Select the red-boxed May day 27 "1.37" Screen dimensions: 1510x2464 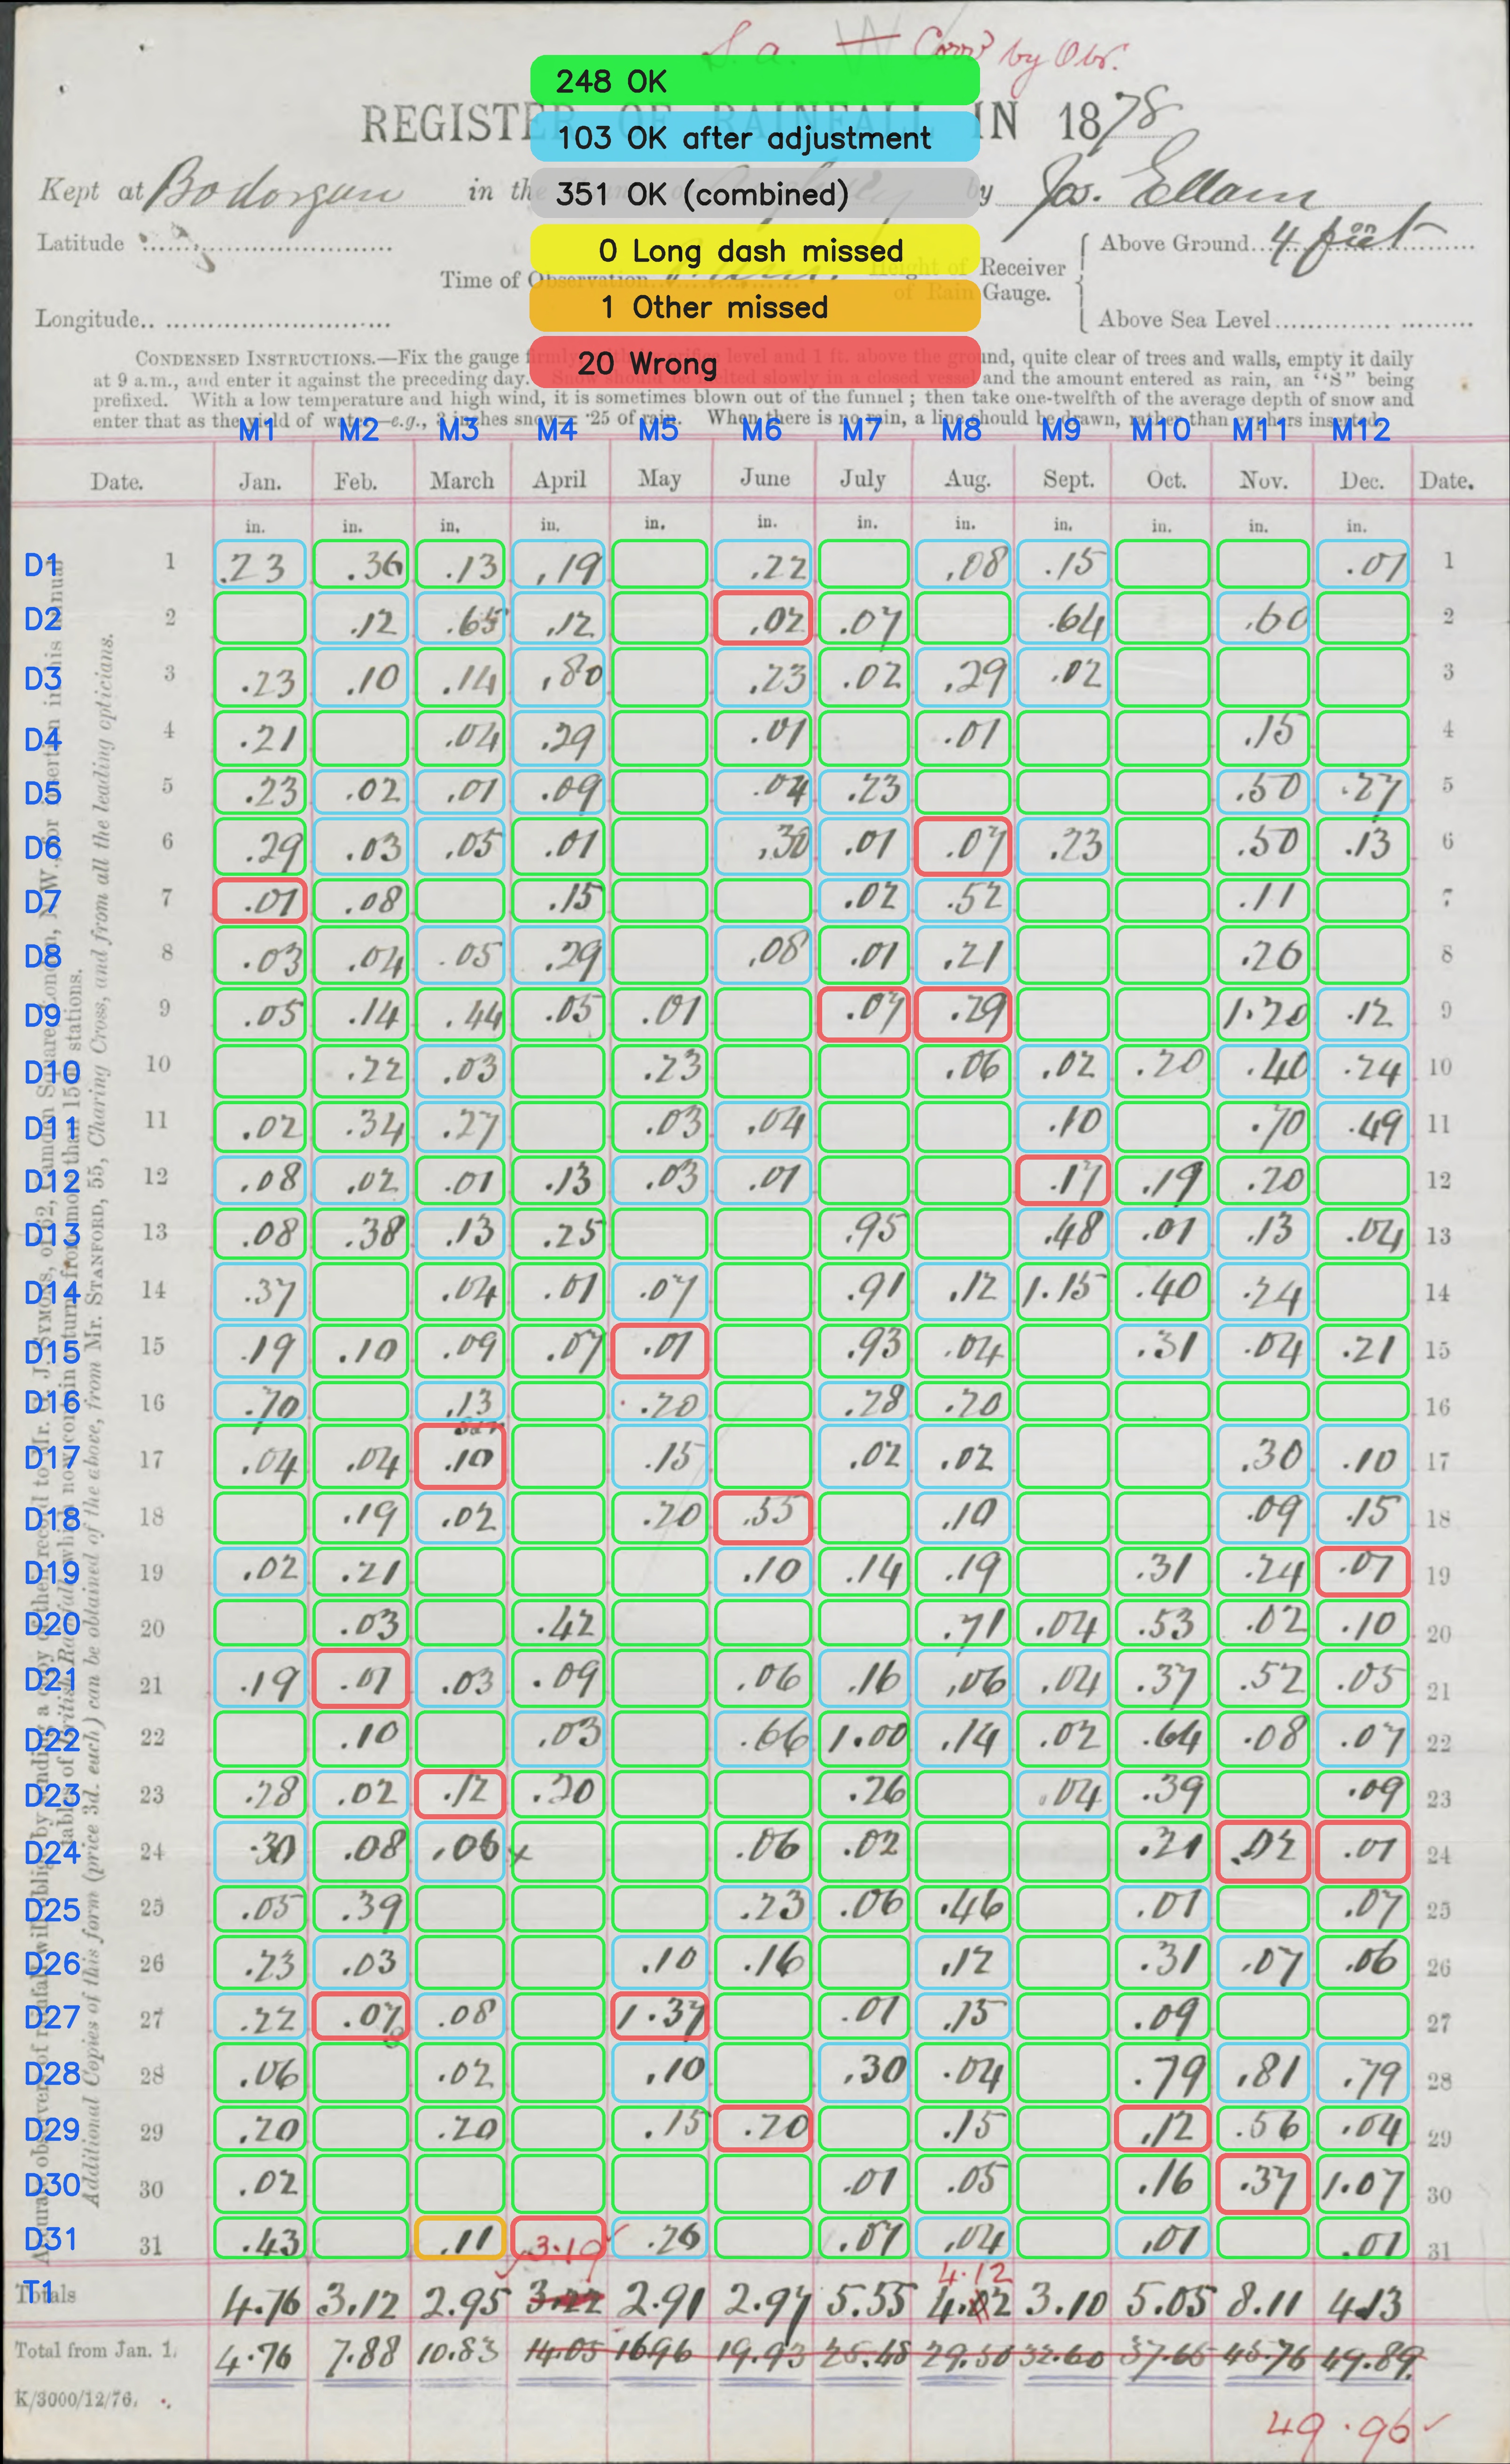660,2015
